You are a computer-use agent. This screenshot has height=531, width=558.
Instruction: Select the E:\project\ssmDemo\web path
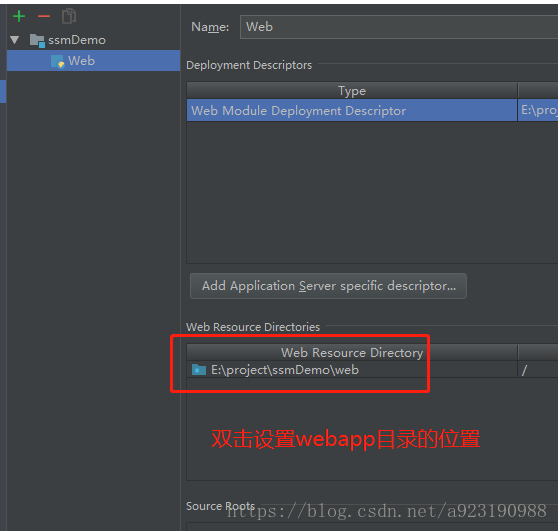point(285,370)
